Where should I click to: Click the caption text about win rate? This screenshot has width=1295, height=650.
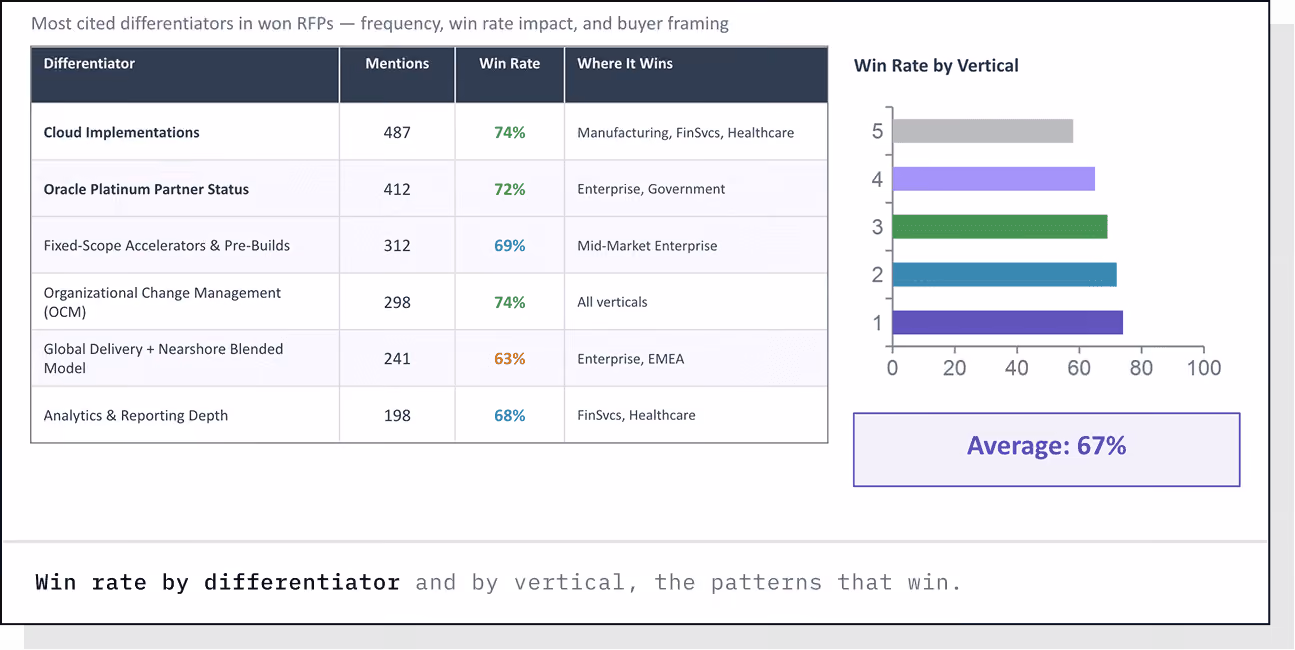point(498,582)
